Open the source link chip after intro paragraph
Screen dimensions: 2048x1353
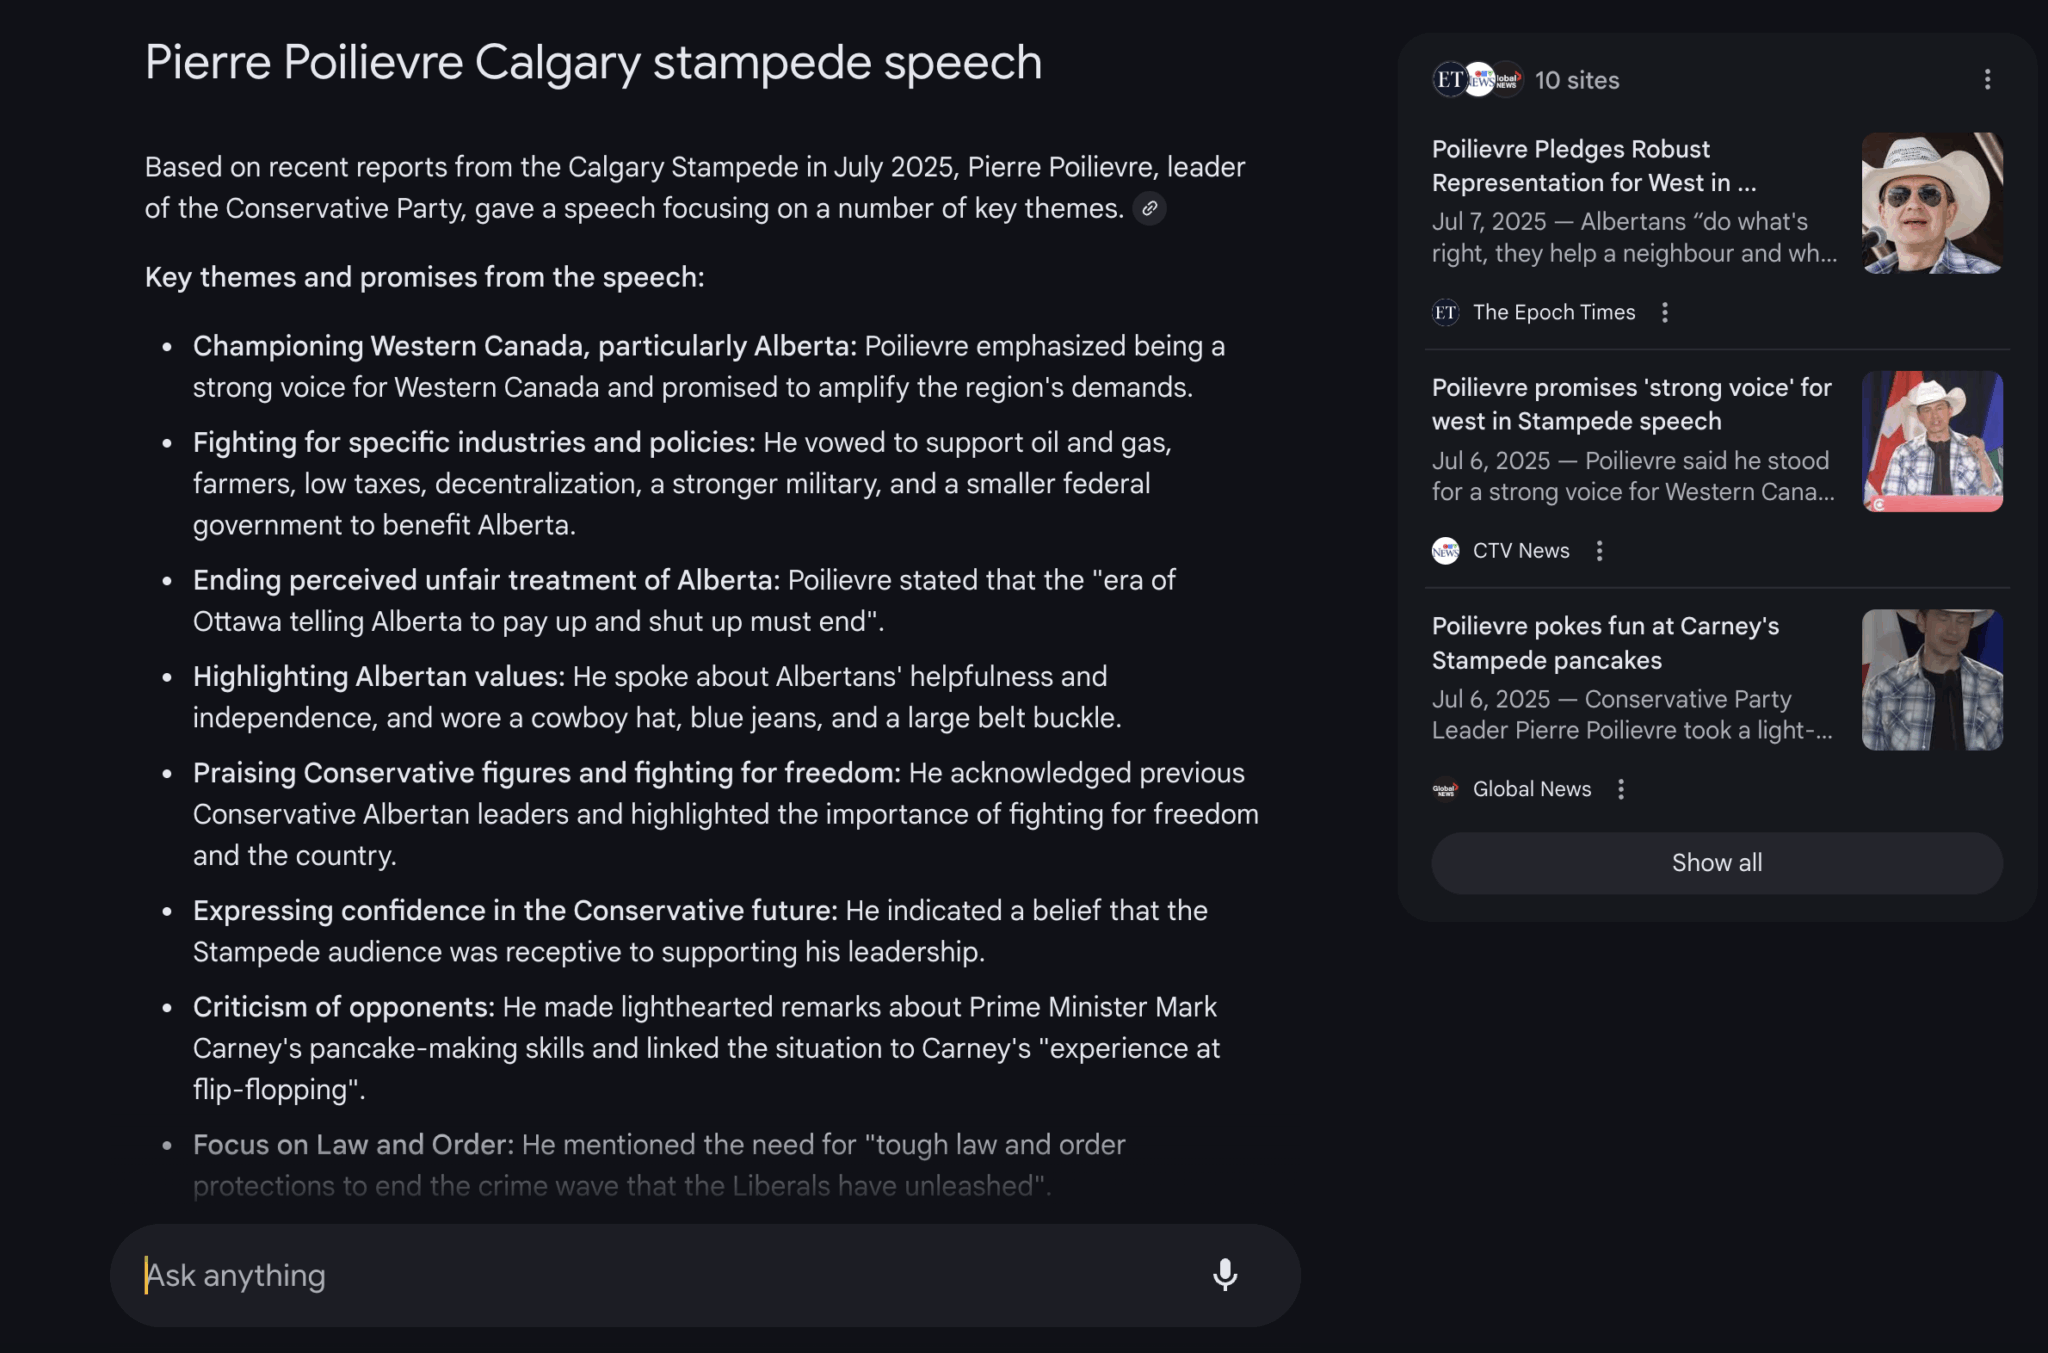(x=1150, y=208)
